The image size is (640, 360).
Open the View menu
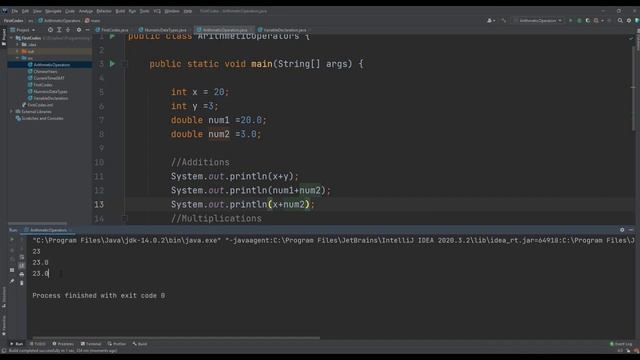coord(37,11)
